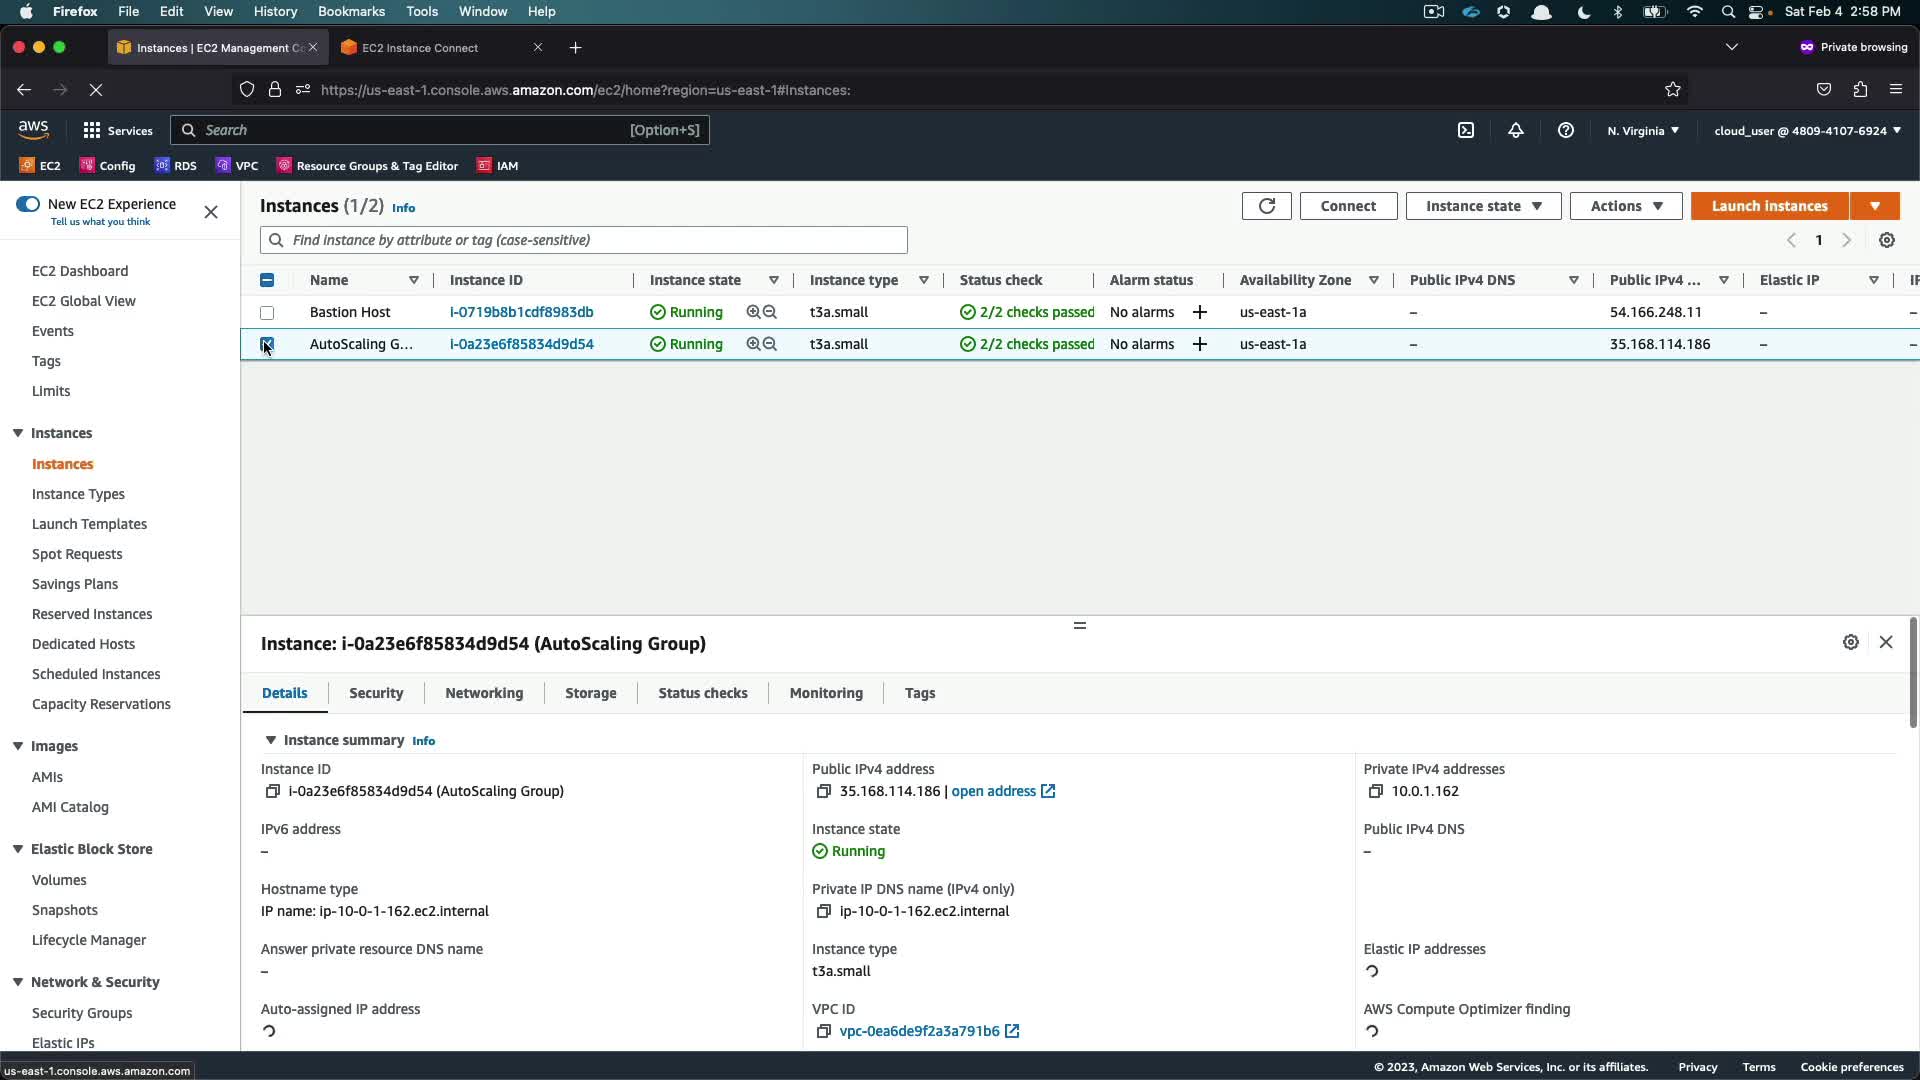The height and width of the screenshot is (1080, 1920).
Task: Click the Connect button
Action: click(1347, 206)
